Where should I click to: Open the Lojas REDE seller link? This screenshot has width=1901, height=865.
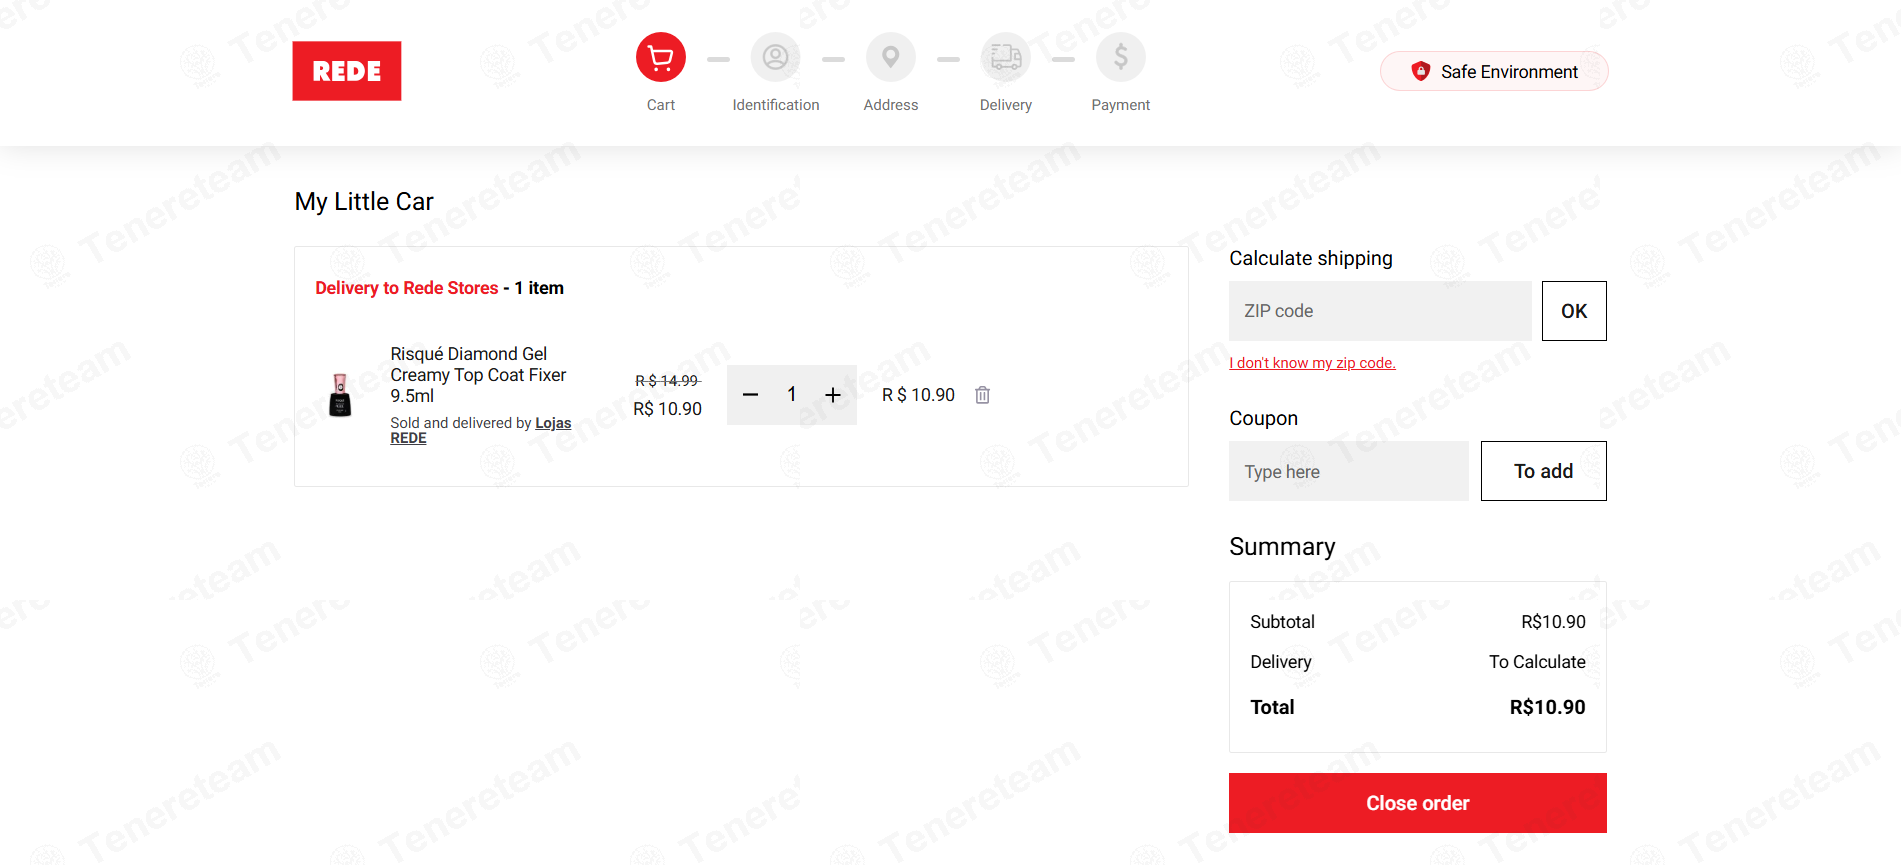pyautogui.click(x=481, y=430)
